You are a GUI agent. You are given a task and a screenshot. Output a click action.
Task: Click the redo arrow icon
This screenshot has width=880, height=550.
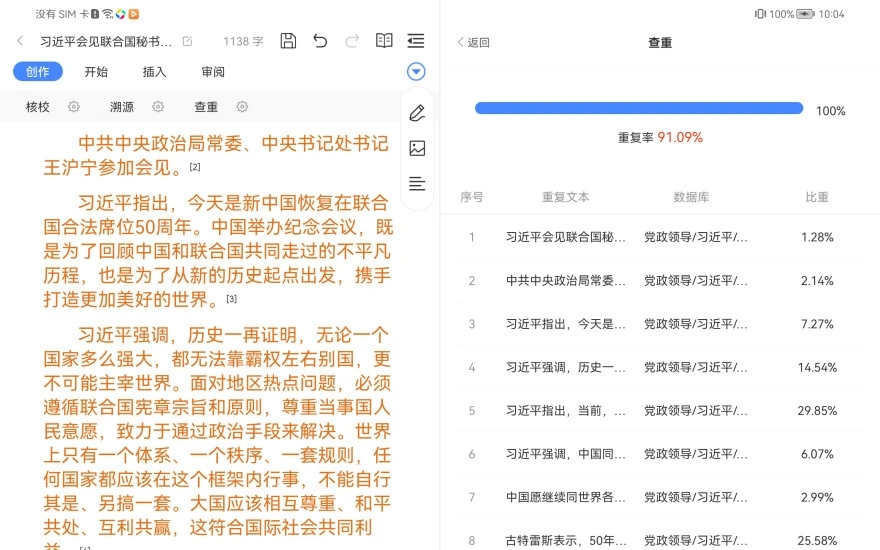click(352, 41)
